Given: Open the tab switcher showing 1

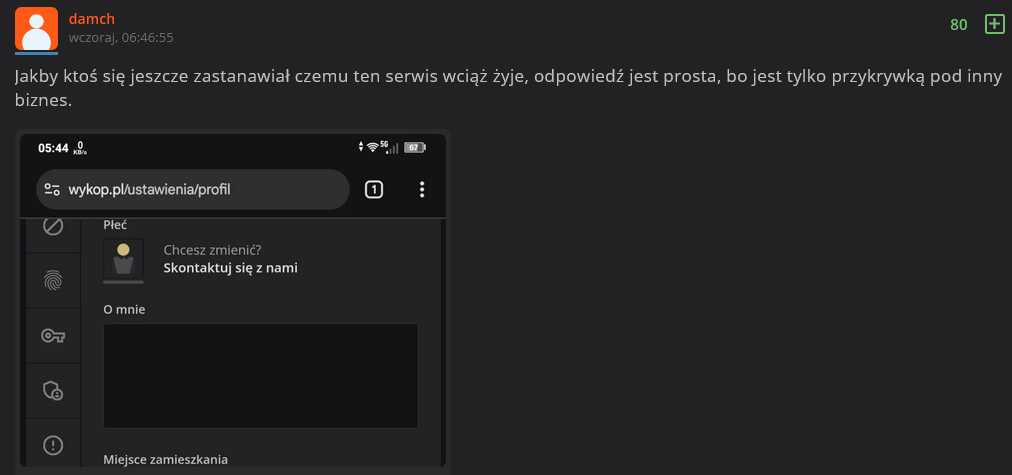Looking at the screenshot, I should pos(374,189).
